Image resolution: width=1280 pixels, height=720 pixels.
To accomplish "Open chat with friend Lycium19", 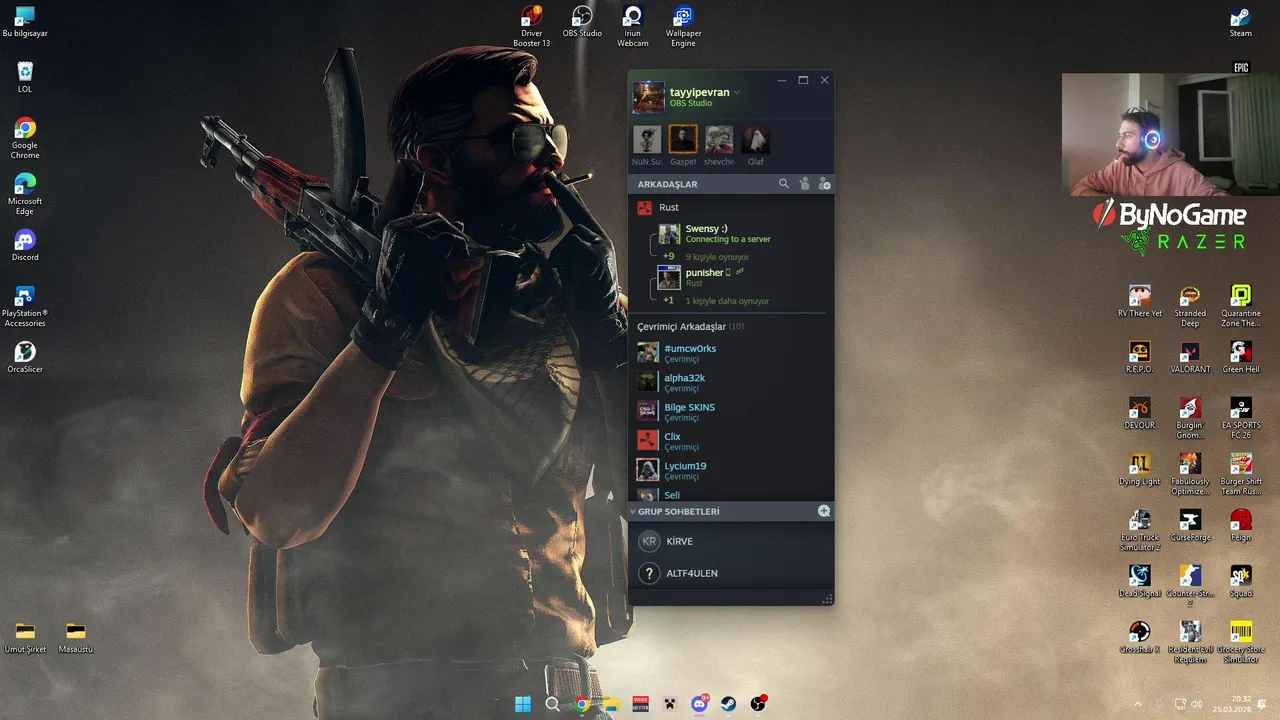I will [731, 470].
